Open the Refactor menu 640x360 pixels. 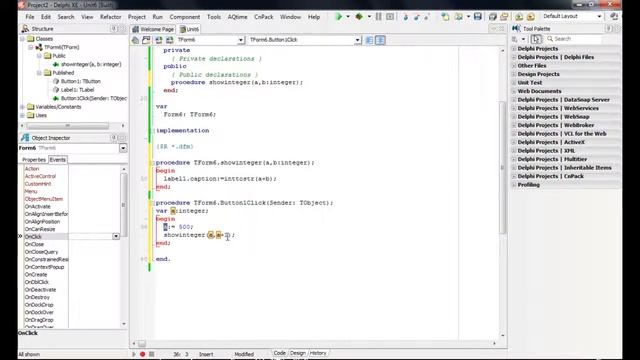[111, 17]
